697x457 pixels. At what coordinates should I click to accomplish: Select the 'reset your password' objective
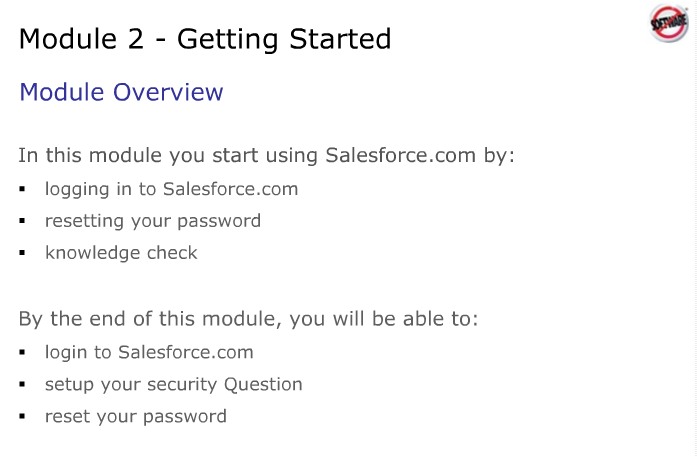[135, 417]
